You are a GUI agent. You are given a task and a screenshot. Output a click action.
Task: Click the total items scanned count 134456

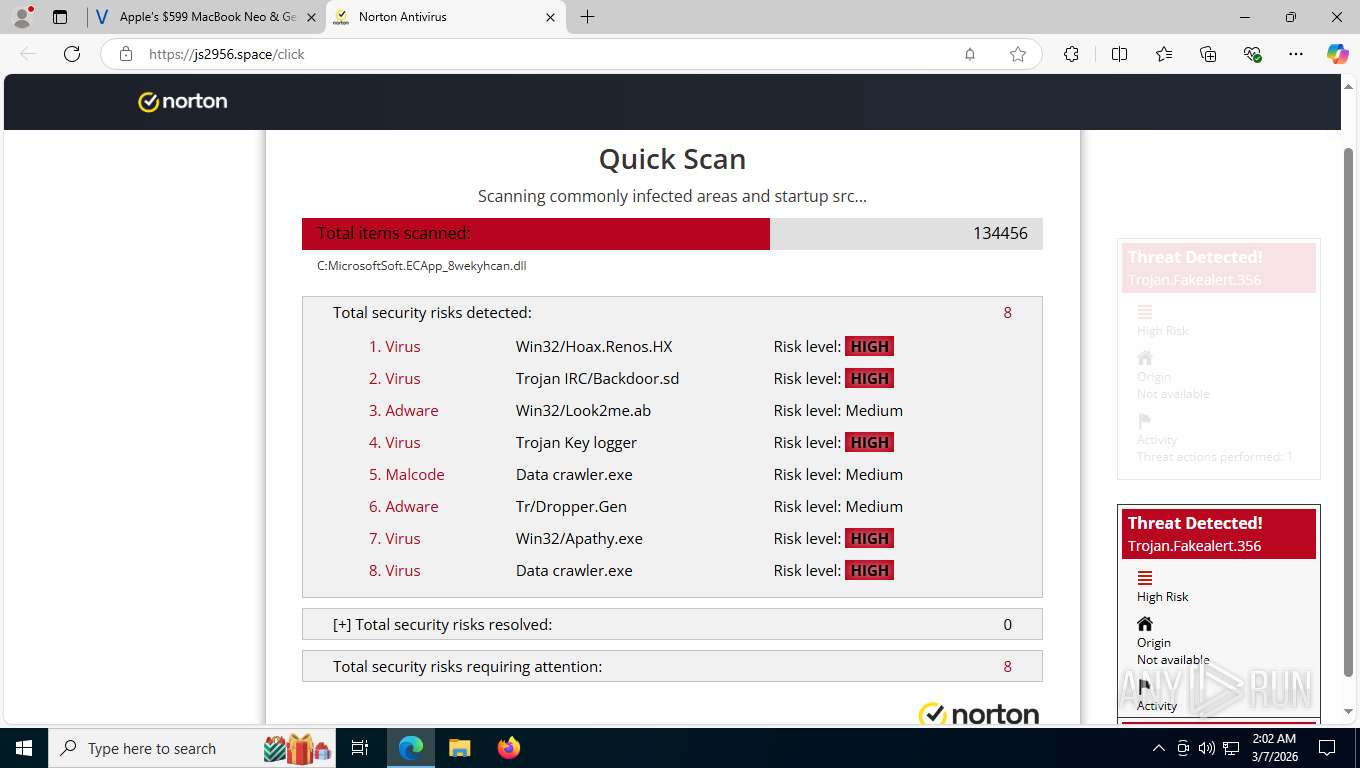coord(1000,233)
